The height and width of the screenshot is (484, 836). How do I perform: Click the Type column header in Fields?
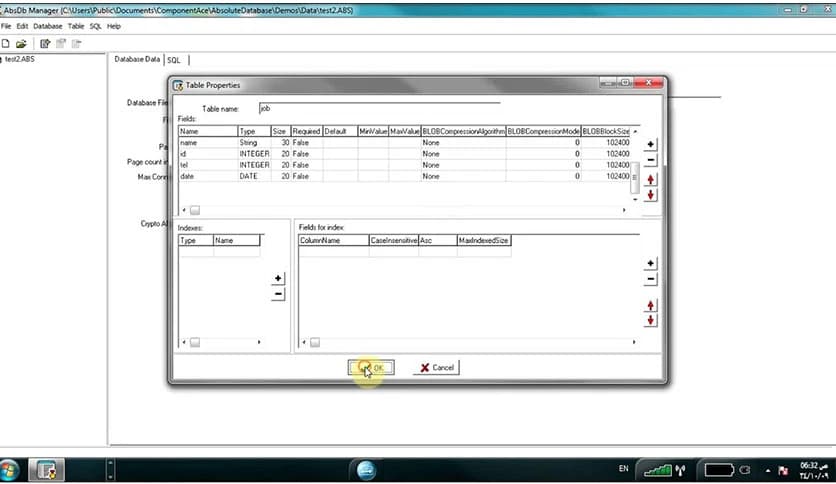(254, 131)
